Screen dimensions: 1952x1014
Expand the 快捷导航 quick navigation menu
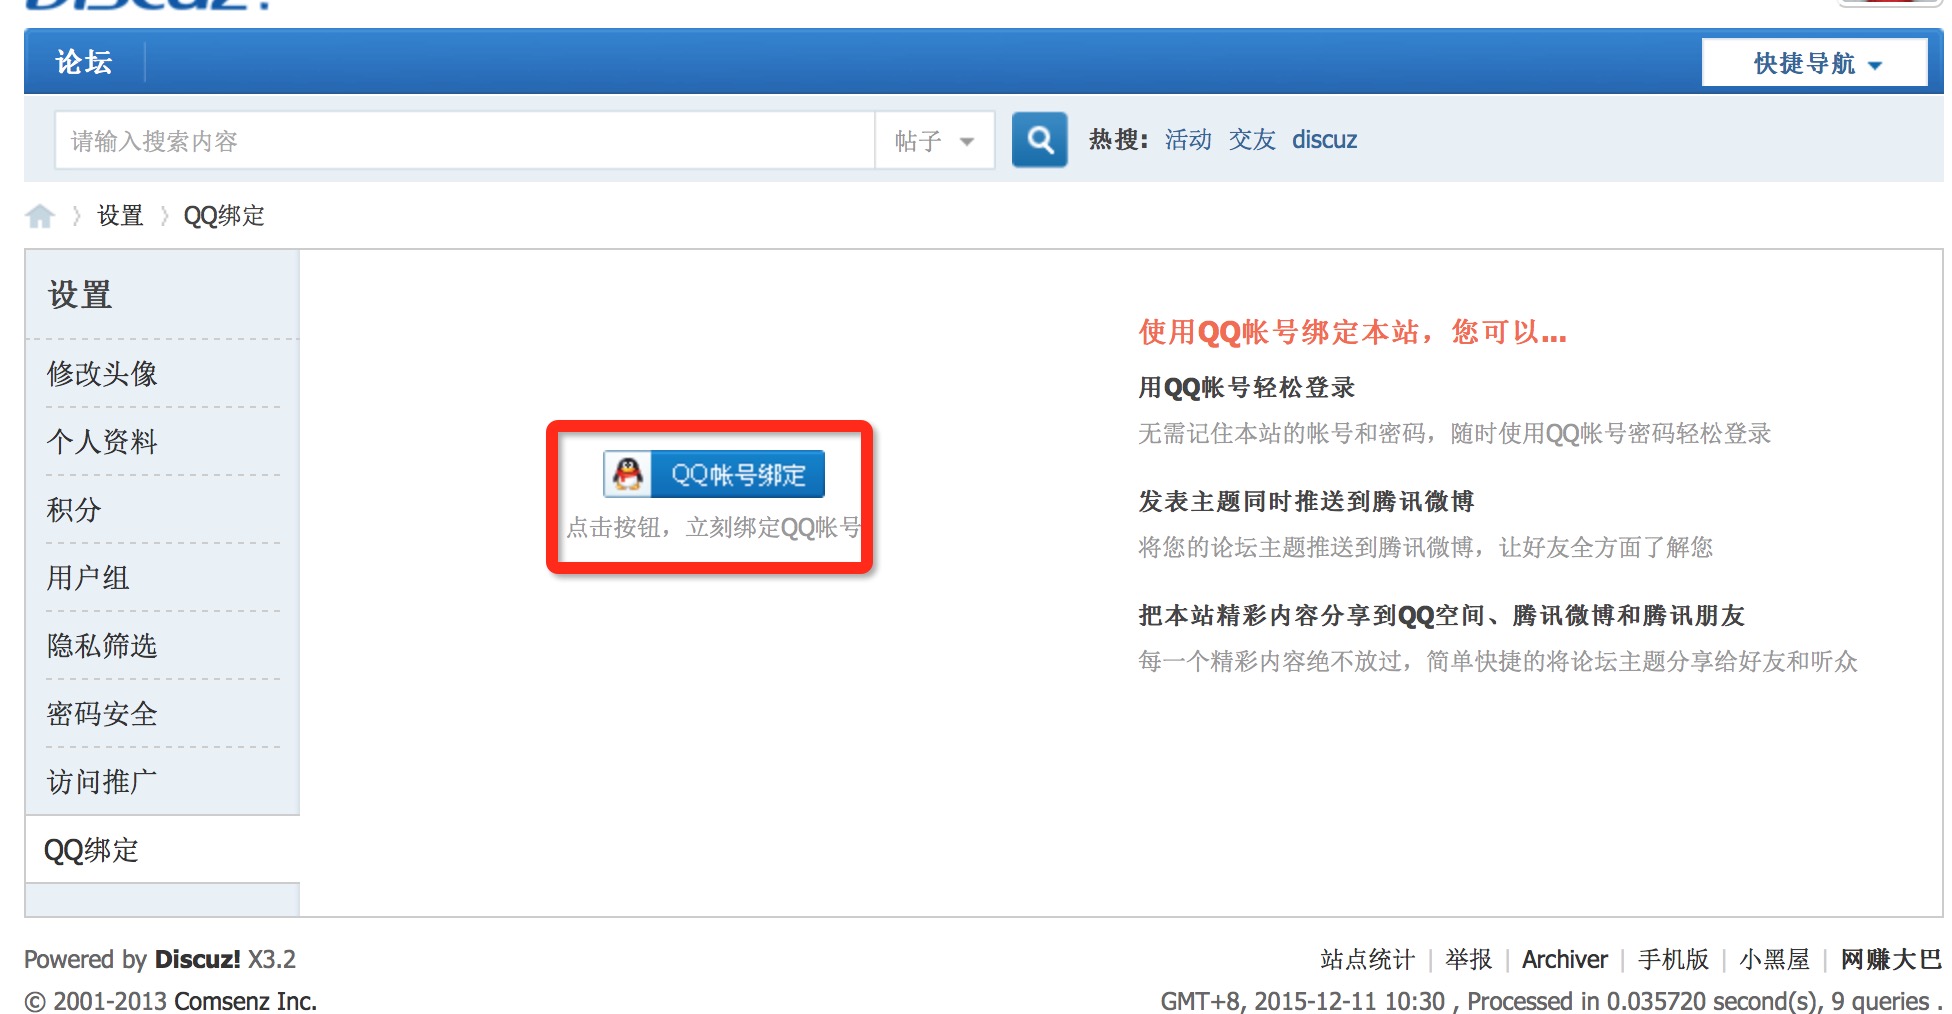(1814, 63)
